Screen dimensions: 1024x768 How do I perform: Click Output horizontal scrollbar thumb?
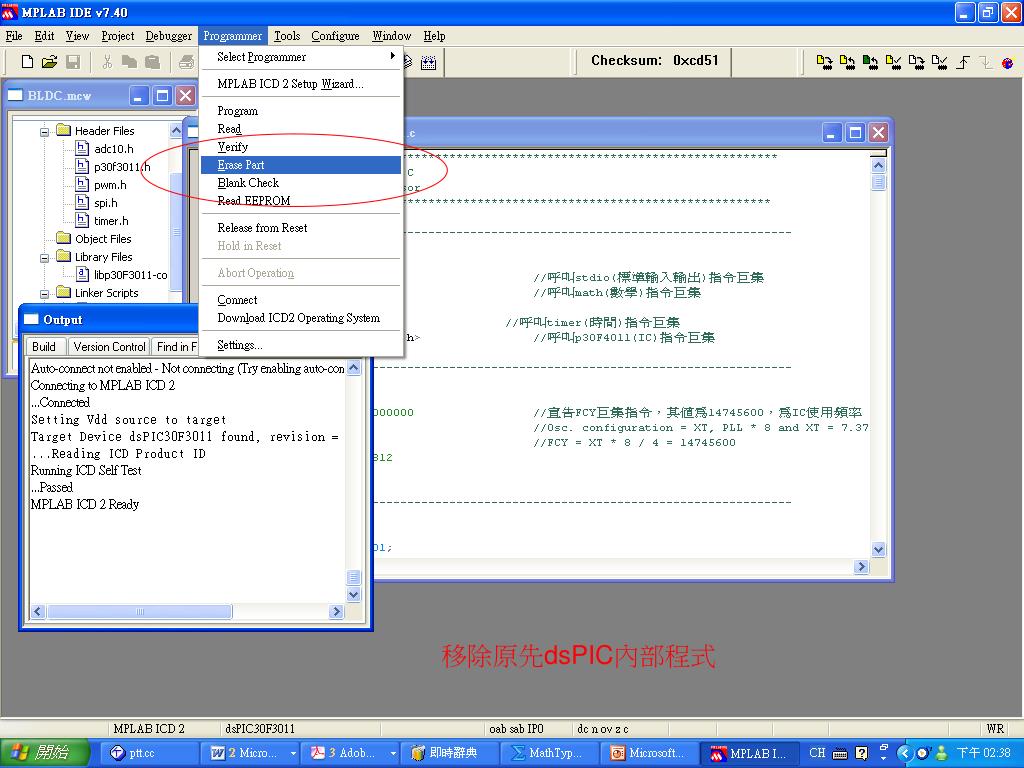(140, 612)
